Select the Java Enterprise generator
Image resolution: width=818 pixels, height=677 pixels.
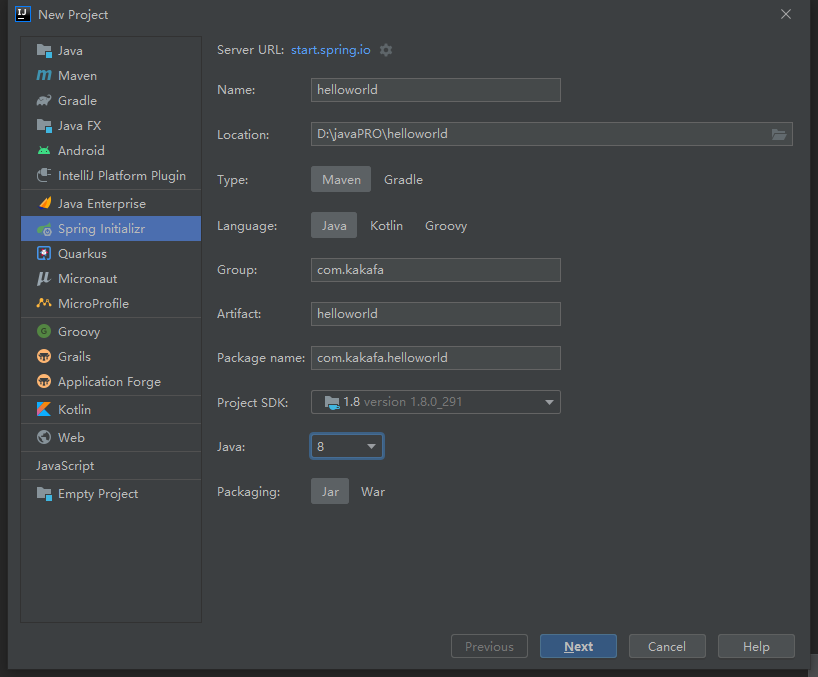click(x=111, y=203)
